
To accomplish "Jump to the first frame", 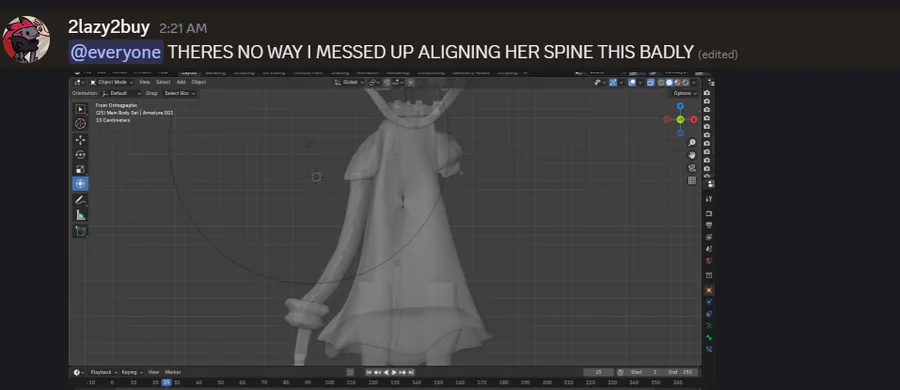I will pyautogui.click(x=369, y=372).
